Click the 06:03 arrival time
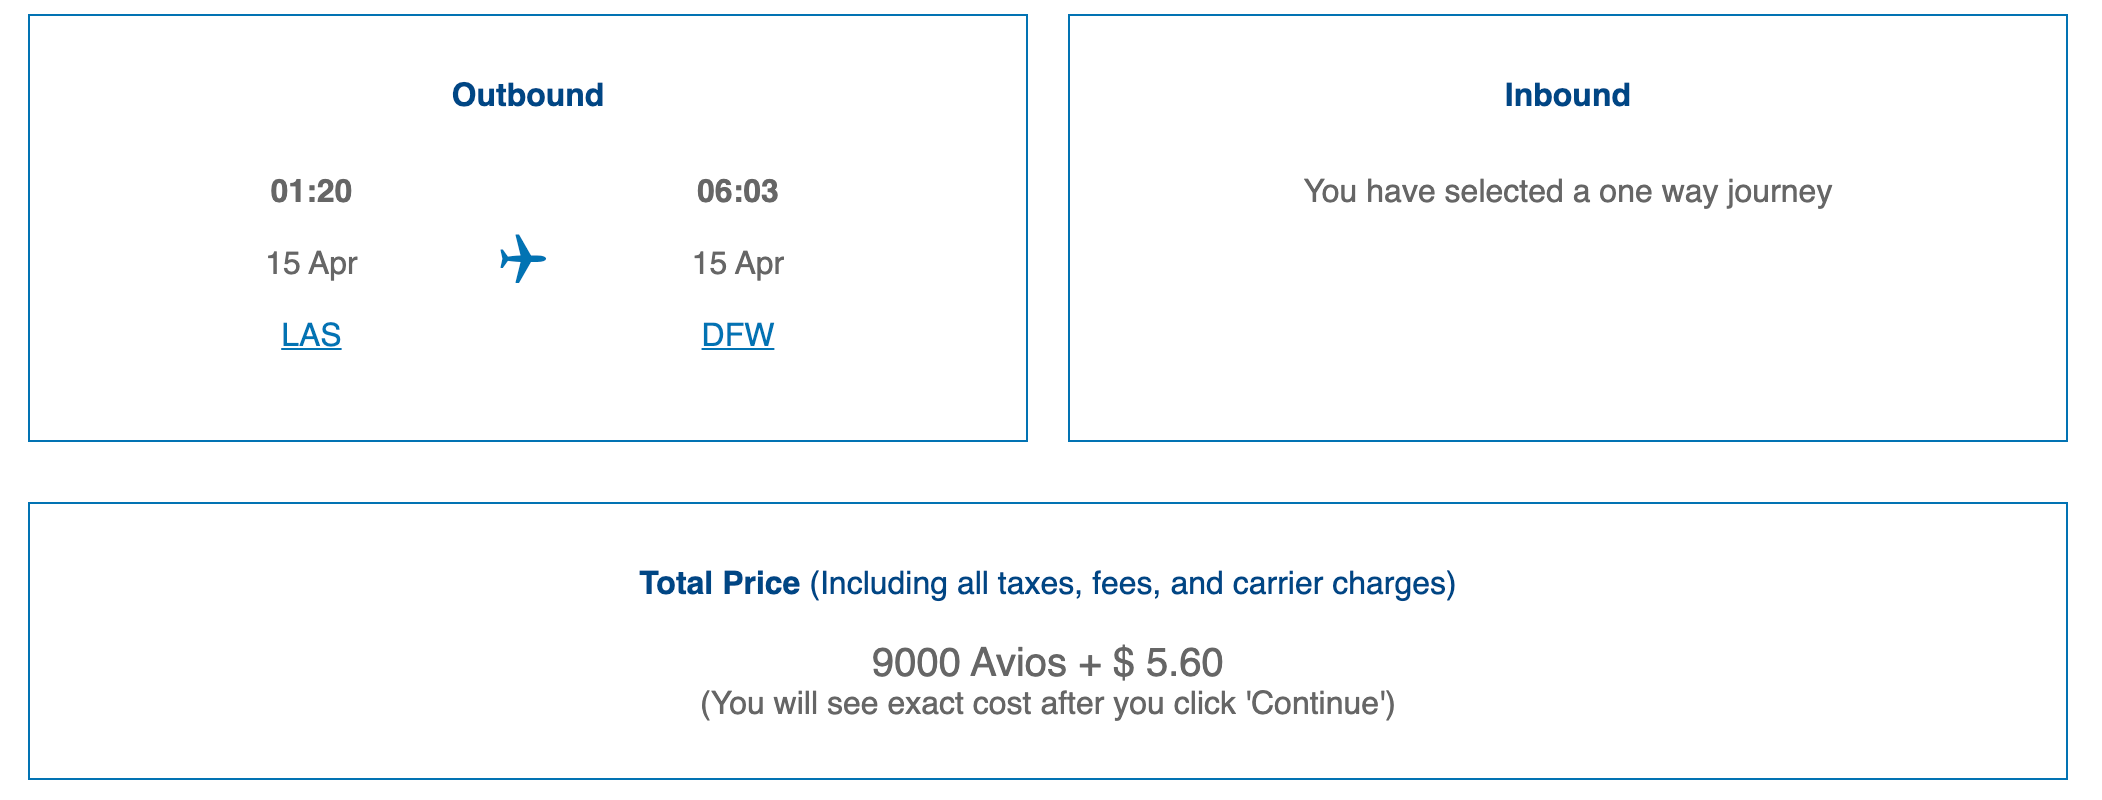Image resolution: width=2102 pixels, height=800 pixels. point(737,191)
